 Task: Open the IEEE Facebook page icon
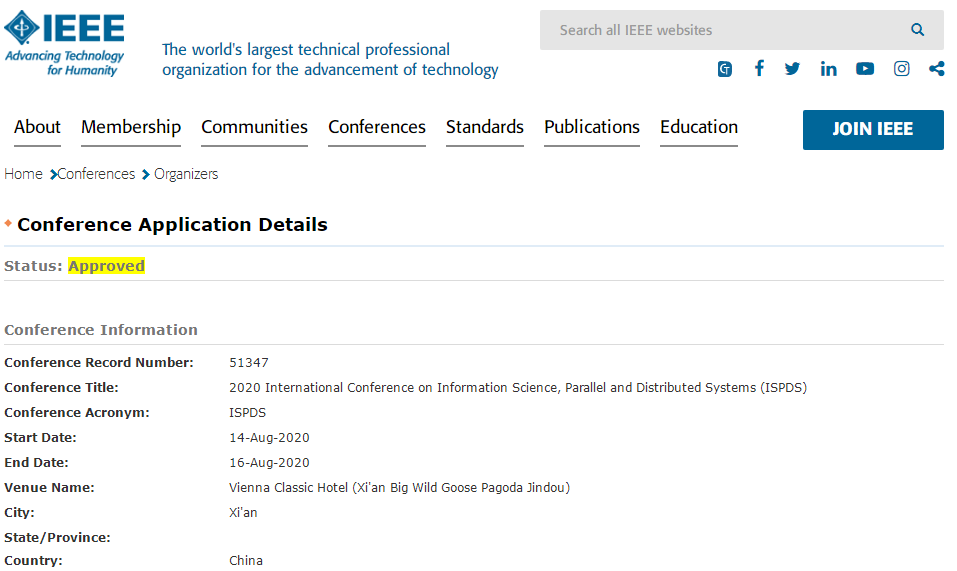click(x=759, y=68)
